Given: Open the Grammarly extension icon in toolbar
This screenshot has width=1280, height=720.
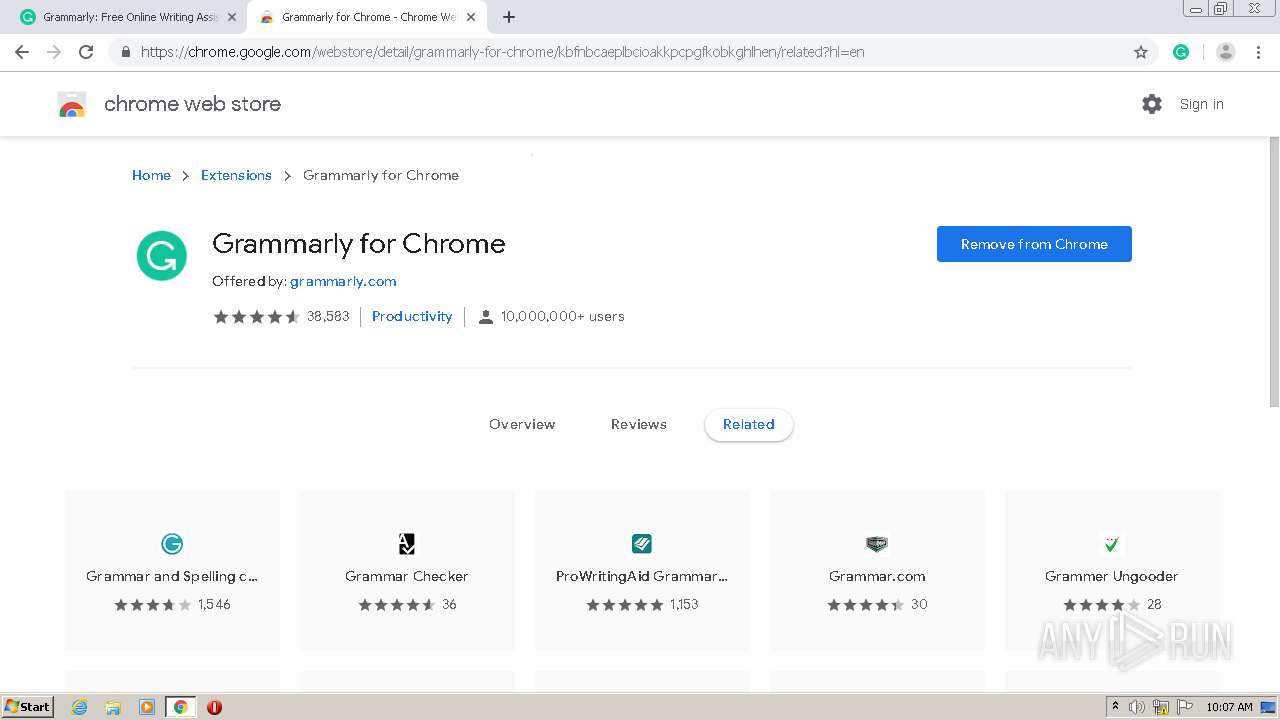Looking at the screenshot, I should coord(1181,52).
